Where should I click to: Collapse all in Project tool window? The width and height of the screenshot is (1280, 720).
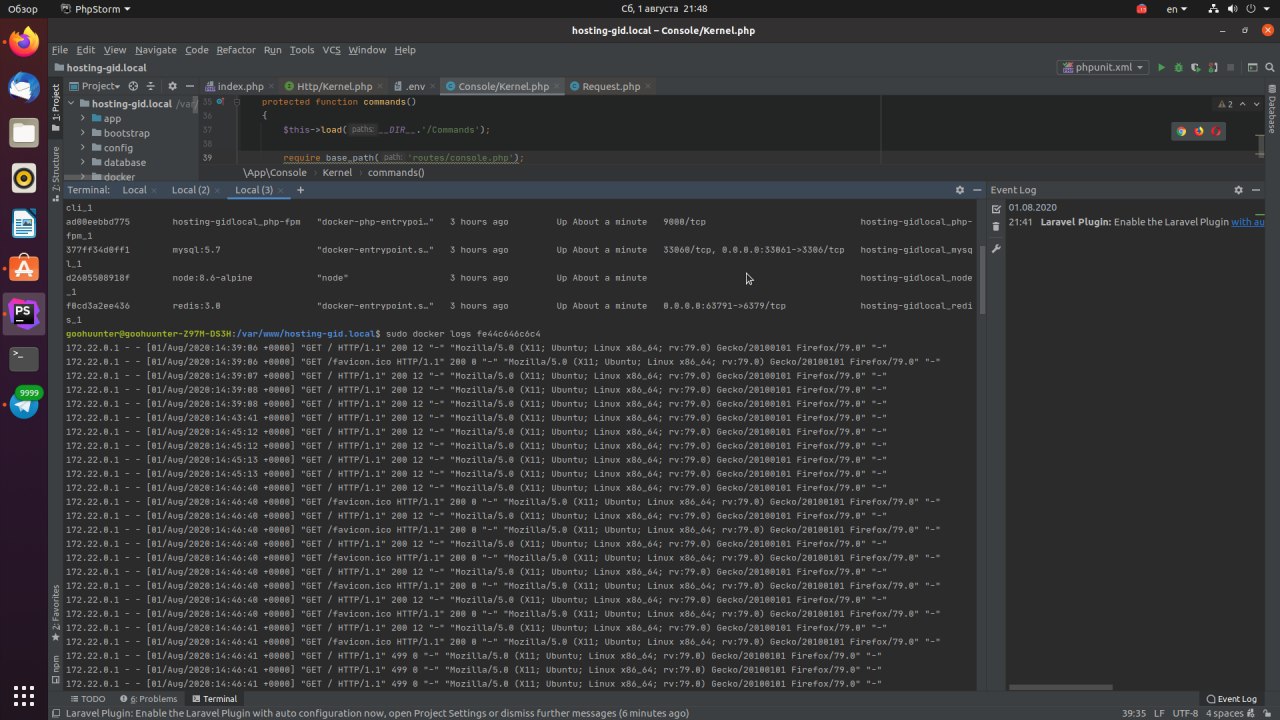coord(152,86)
